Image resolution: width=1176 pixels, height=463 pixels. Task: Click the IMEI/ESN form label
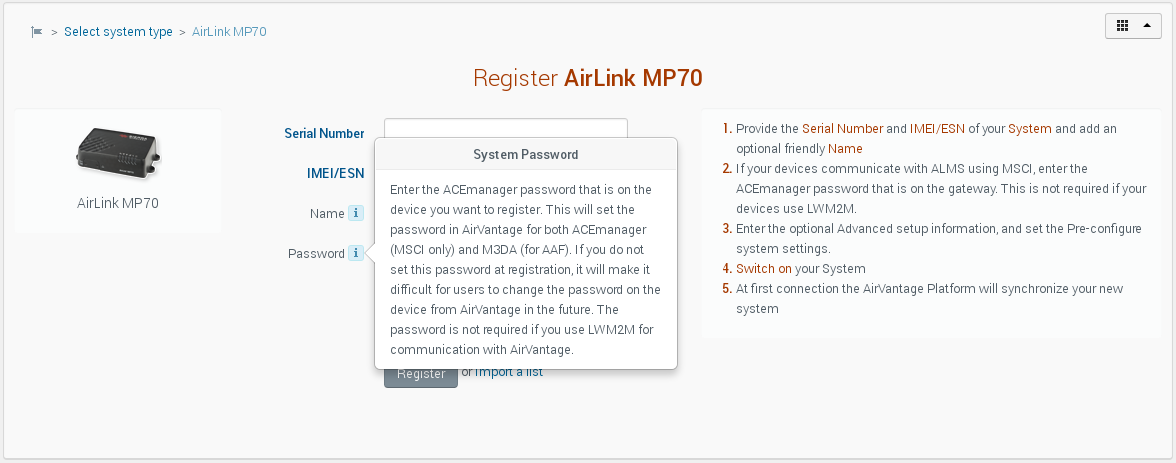(x=335, y=173)
